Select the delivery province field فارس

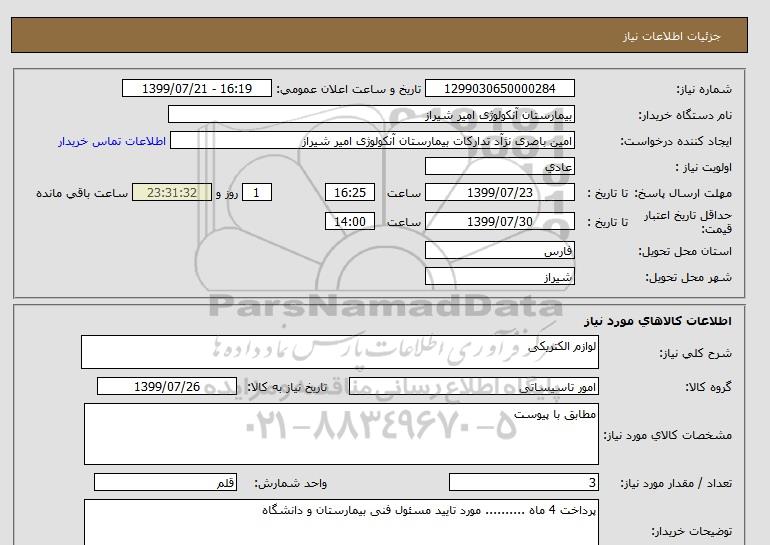[499, 250]
